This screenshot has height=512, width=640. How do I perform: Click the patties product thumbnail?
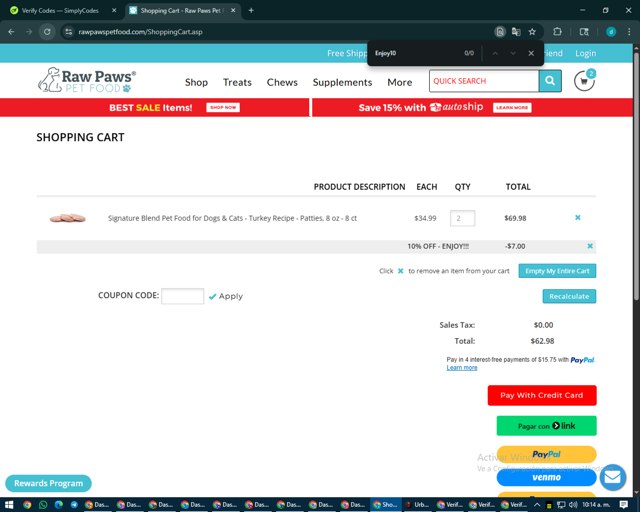pyautogui.click(x=67, y=218)
